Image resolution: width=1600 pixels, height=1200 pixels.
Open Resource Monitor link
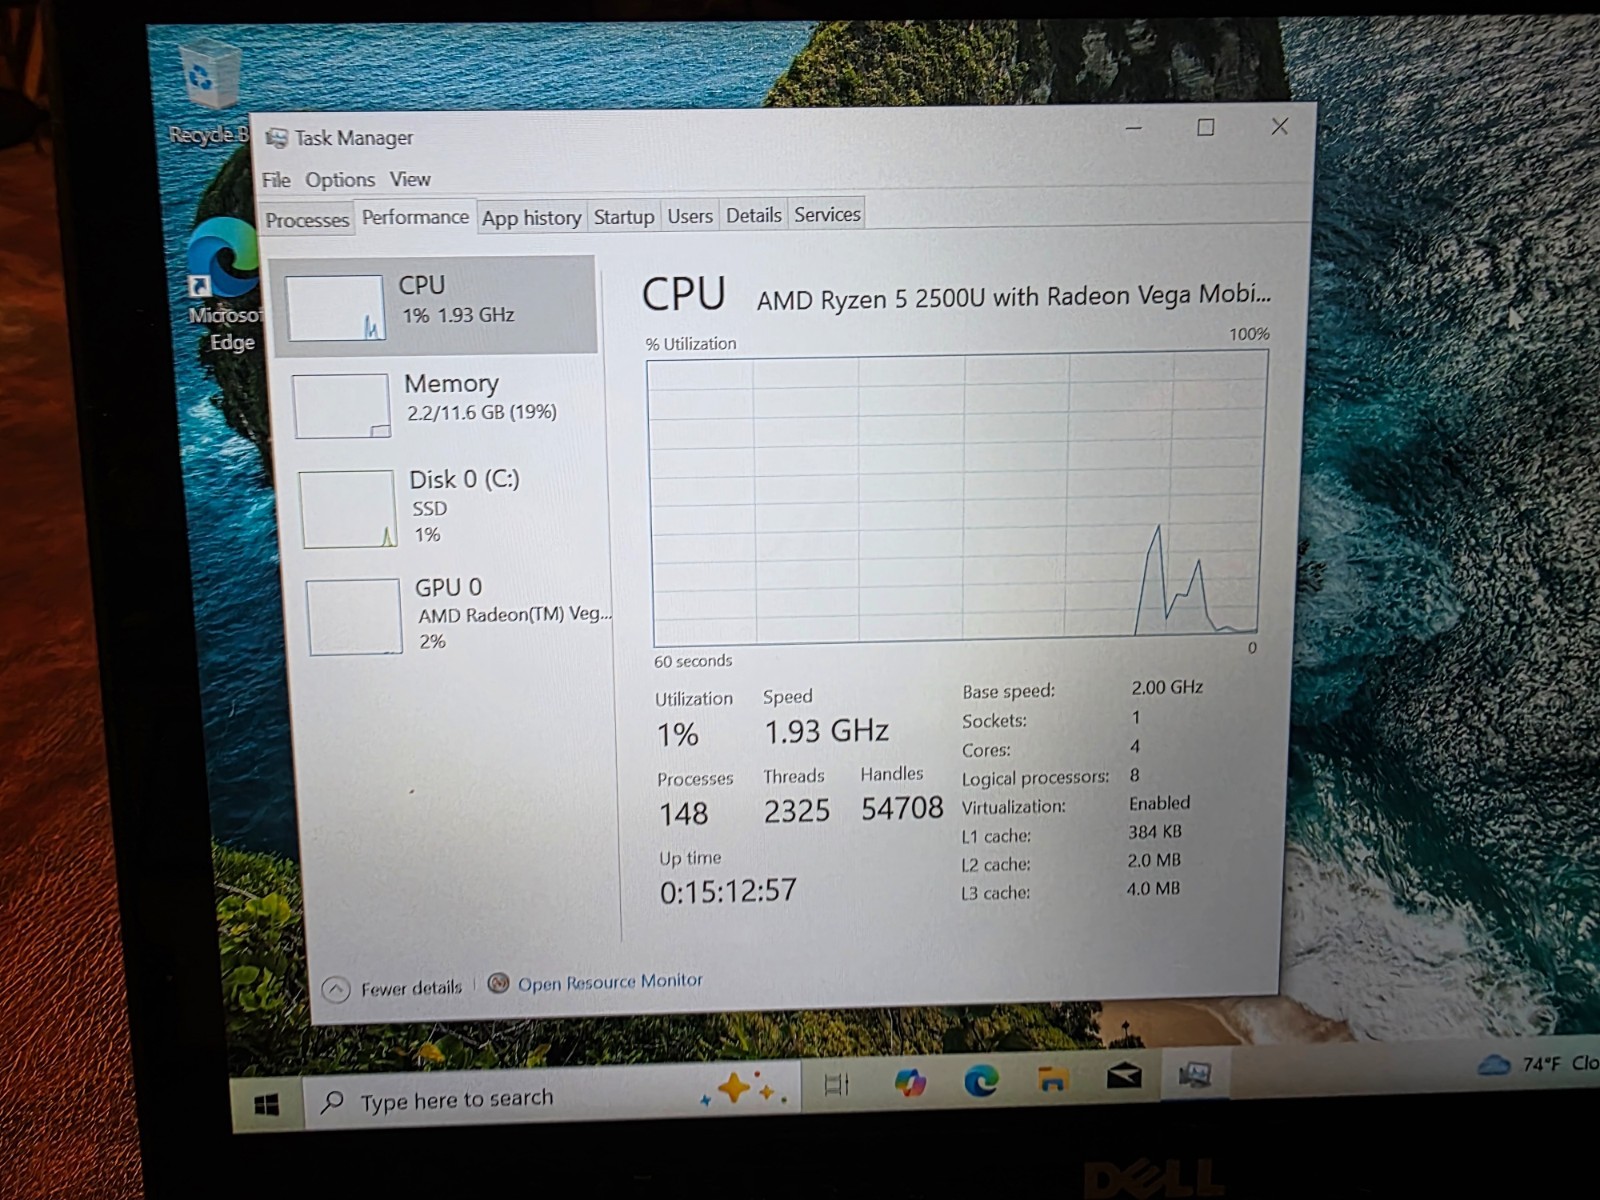point(610,982)
